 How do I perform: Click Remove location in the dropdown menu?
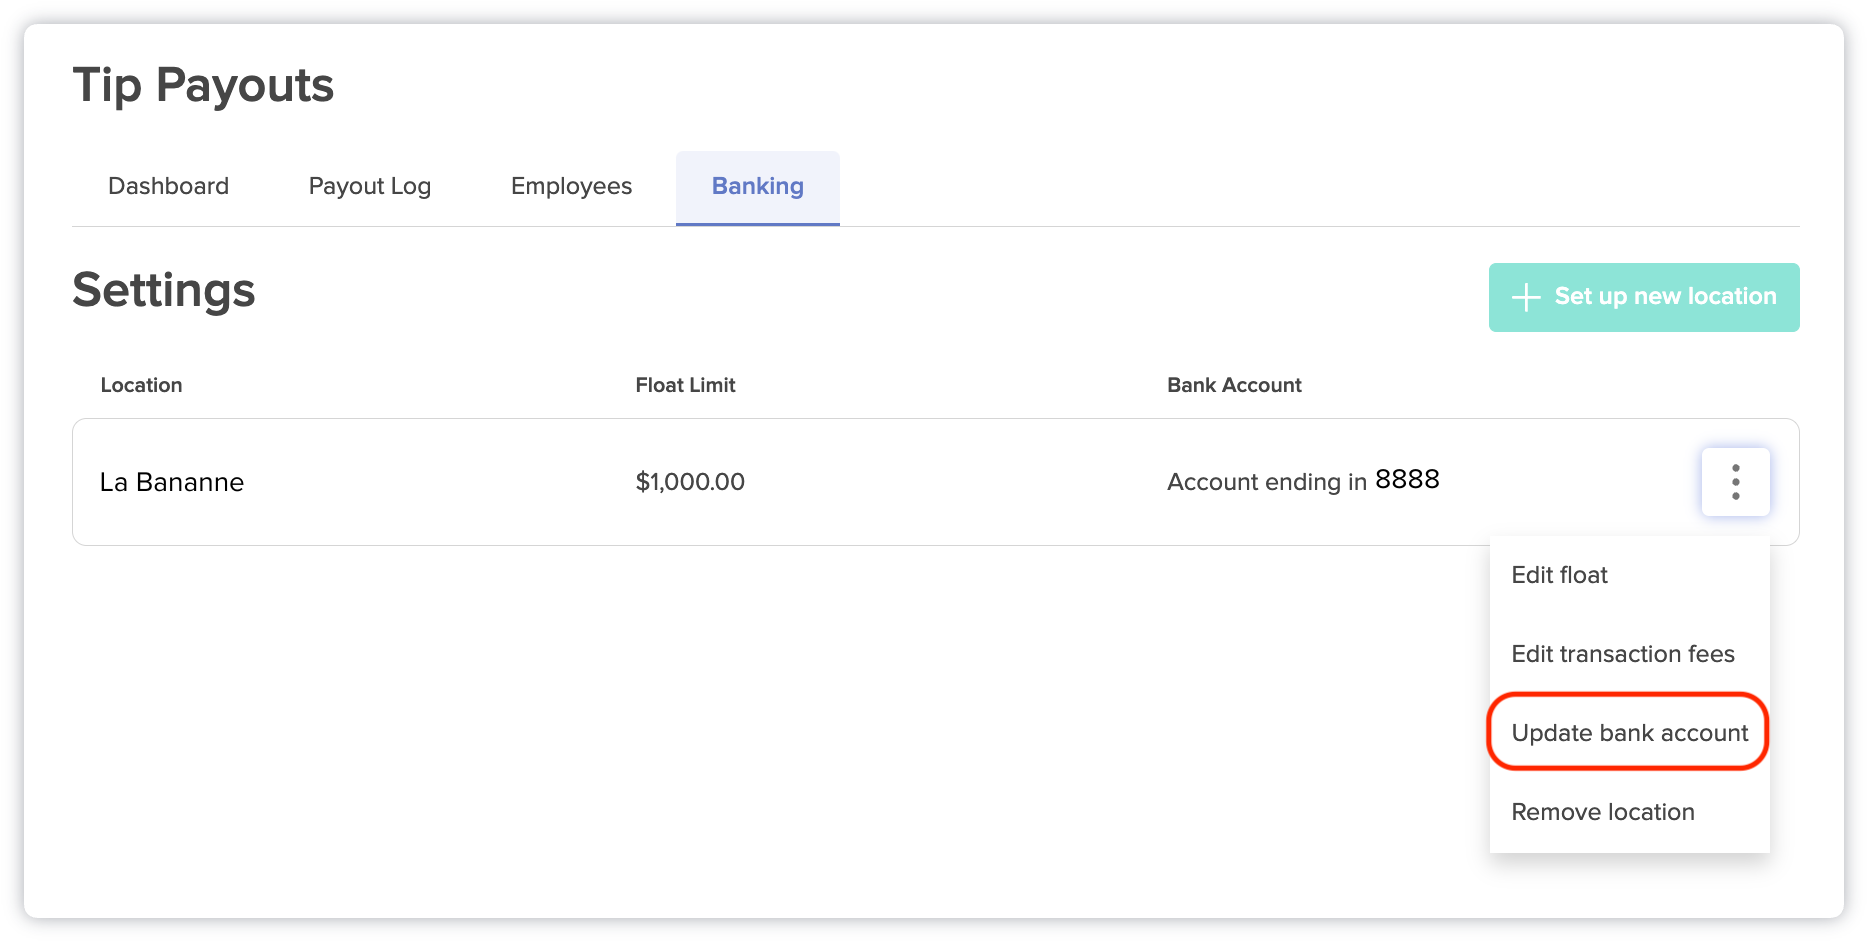coord(1602,811)
